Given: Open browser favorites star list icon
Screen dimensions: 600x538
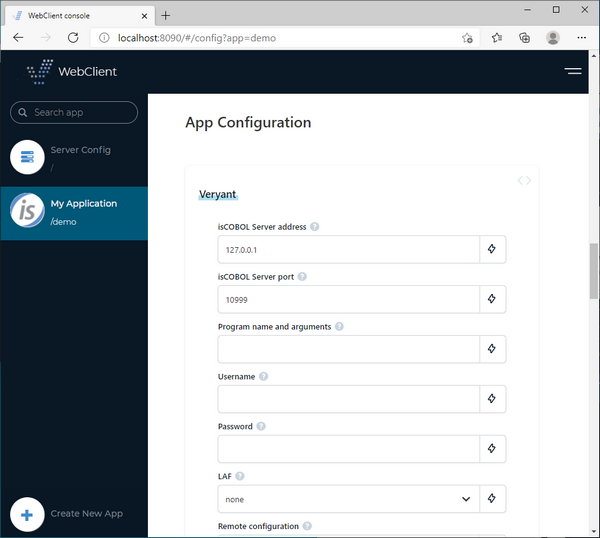Looking at the screenshot, I should [497, 37].
